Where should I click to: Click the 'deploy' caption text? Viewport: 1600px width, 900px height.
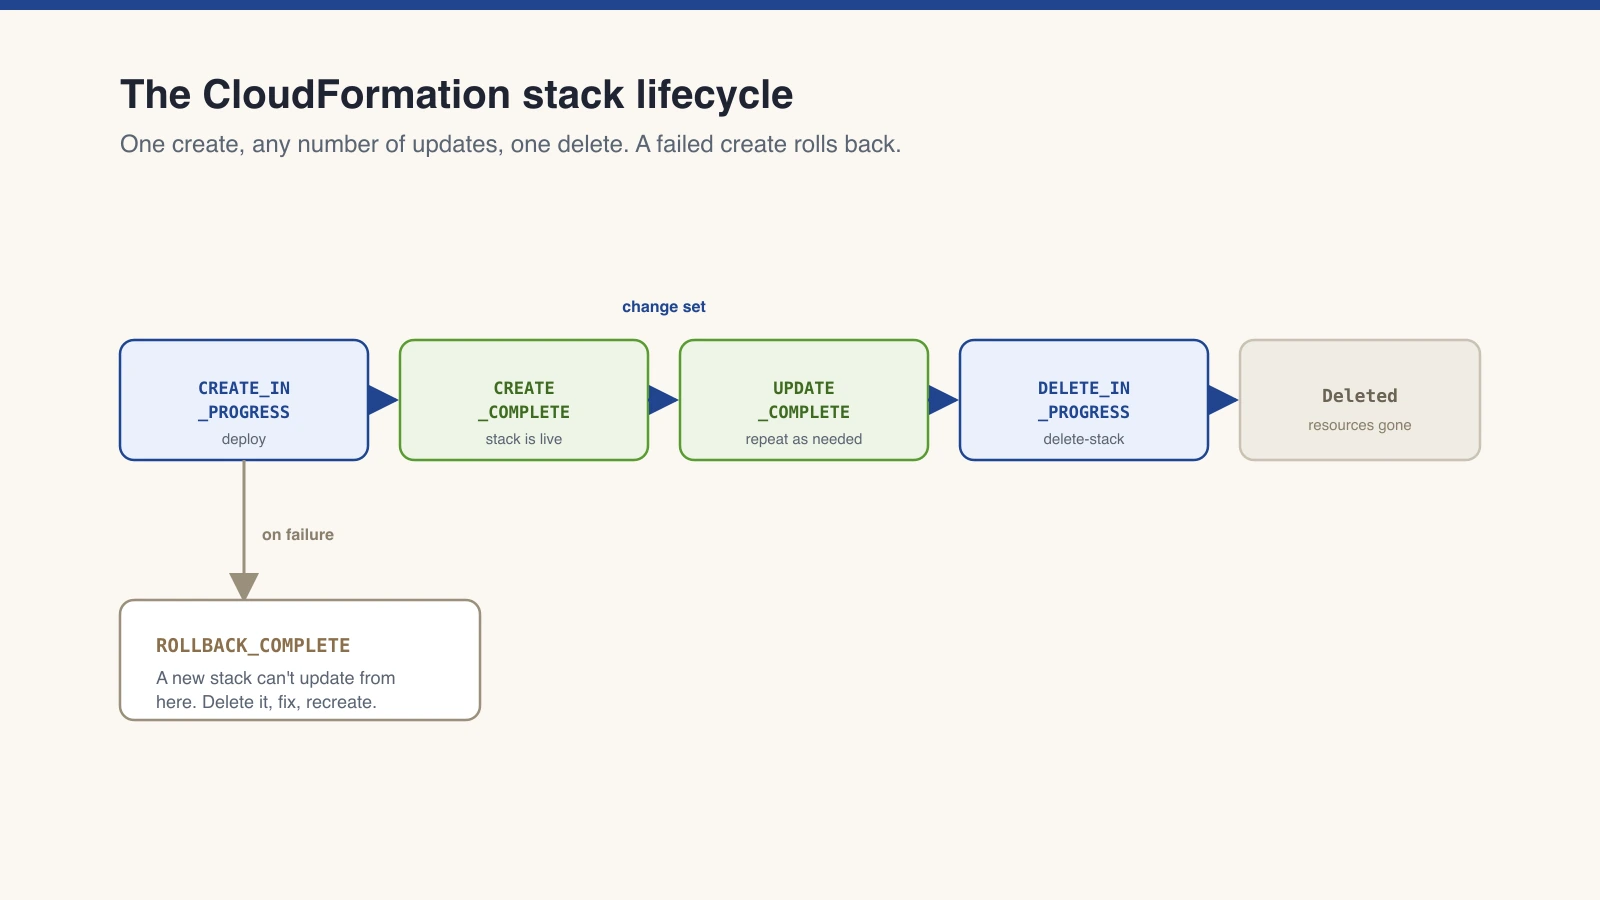coord(244,439)
